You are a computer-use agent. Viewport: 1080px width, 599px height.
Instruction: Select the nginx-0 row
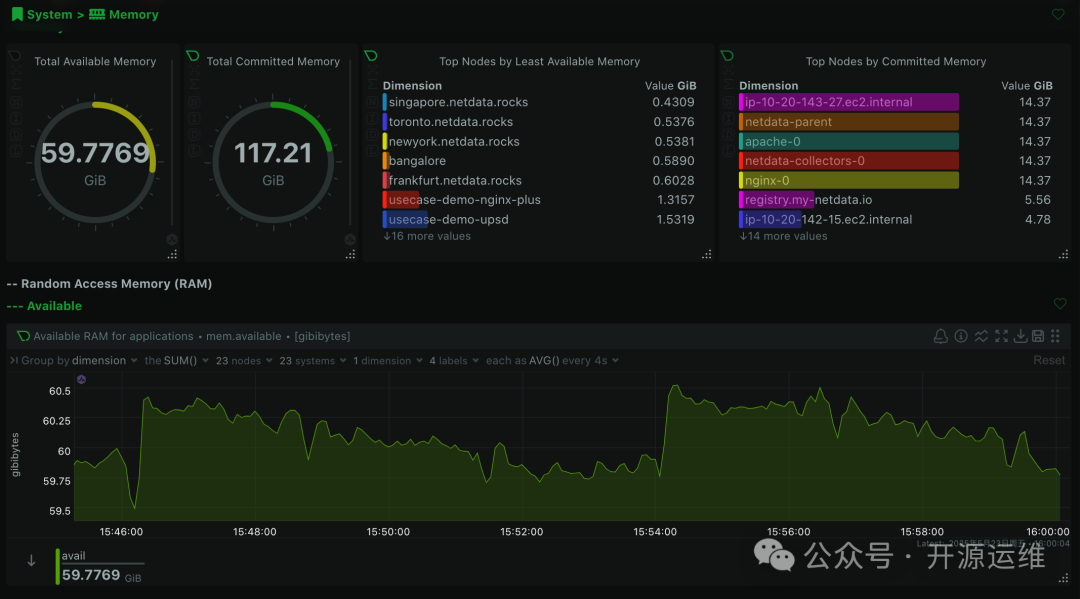pyautogui.click(x=895, y=180)
